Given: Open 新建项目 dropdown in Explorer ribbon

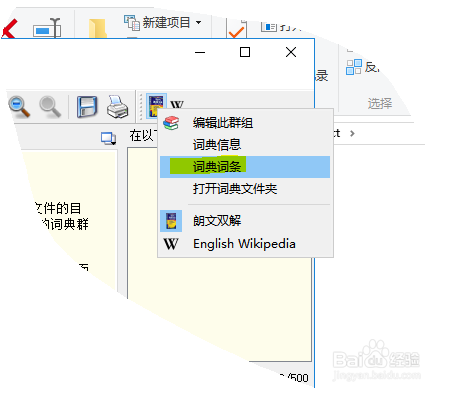Looking at the screenshot, I should click(163, 23).
